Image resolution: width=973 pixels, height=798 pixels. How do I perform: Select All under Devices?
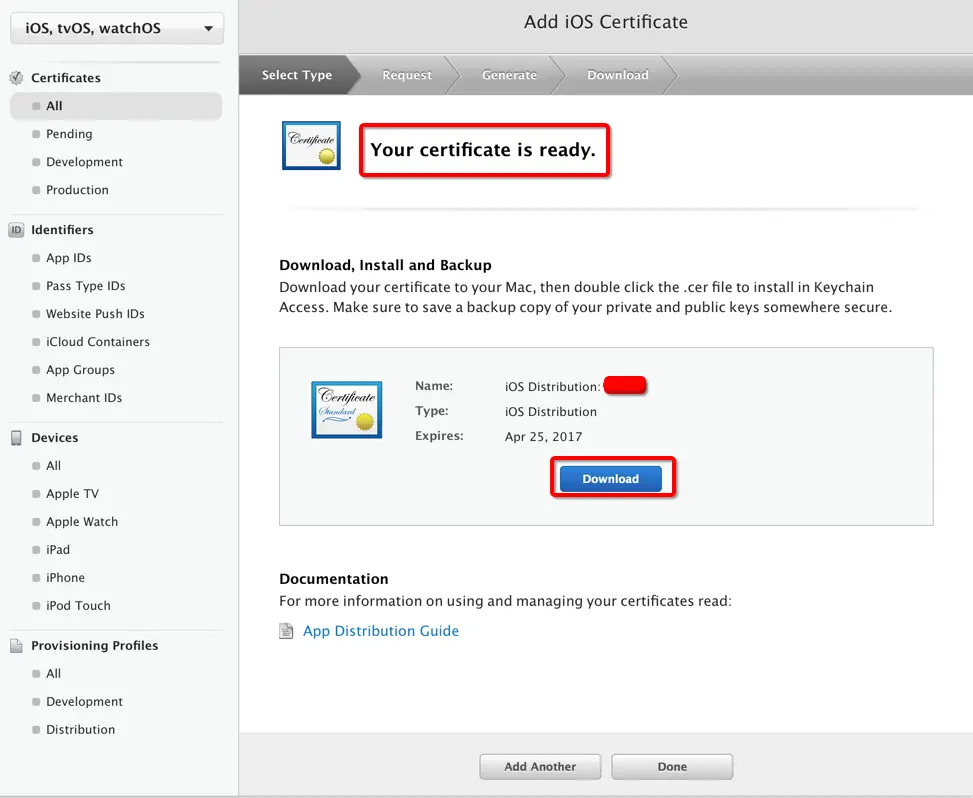tap(53, 466)
